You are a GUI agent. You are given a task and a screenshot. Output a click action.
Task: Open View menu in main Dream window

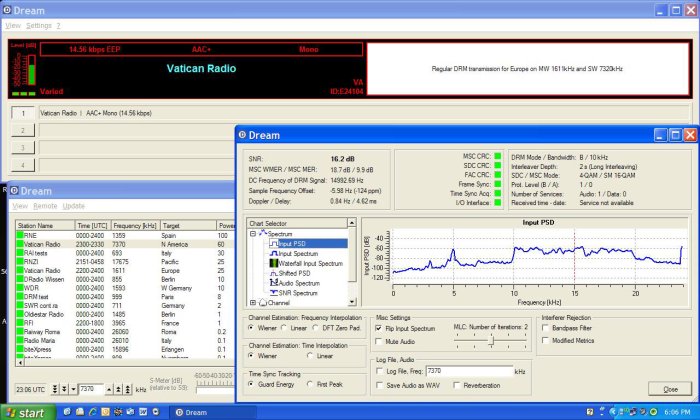12,25
